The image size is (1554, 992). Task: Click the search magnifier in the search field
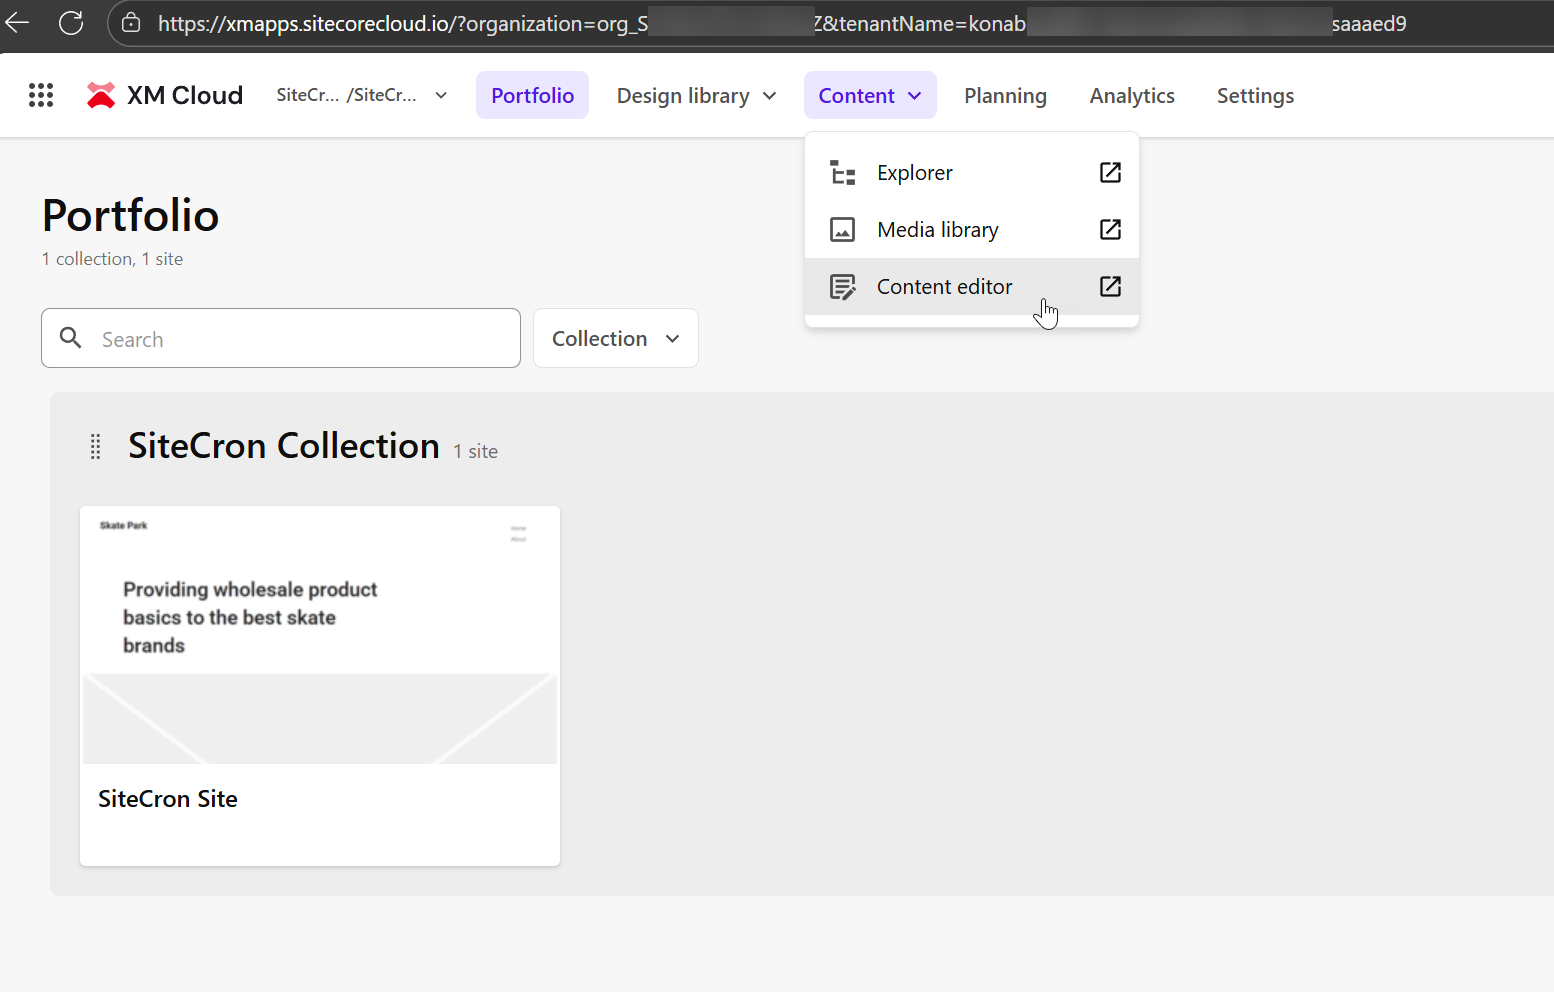coord(70,338)
